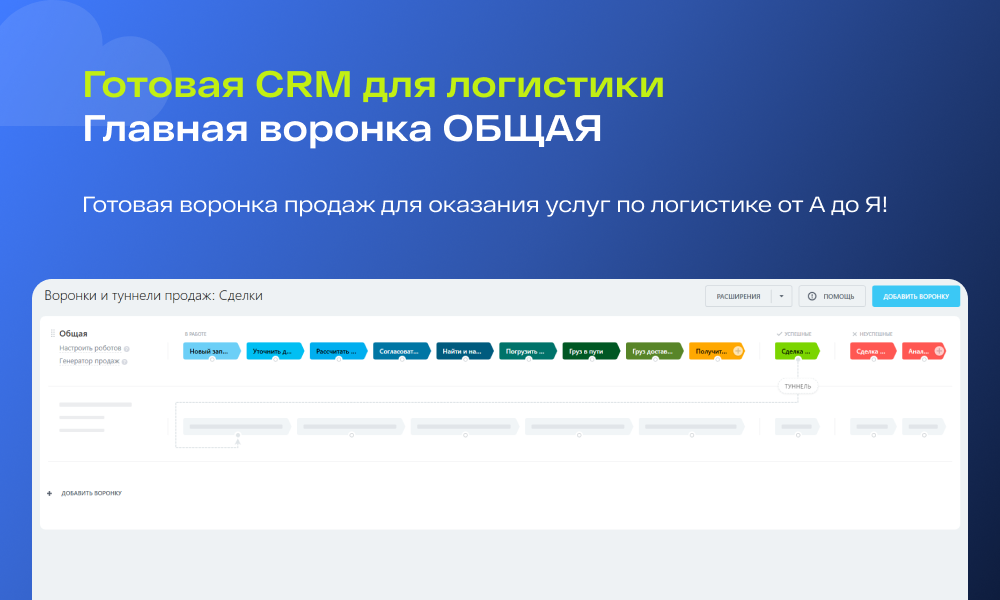Click the drag handle beside 'Общая'
This screenshot has height=600, width=1000.
coord(52,333)
